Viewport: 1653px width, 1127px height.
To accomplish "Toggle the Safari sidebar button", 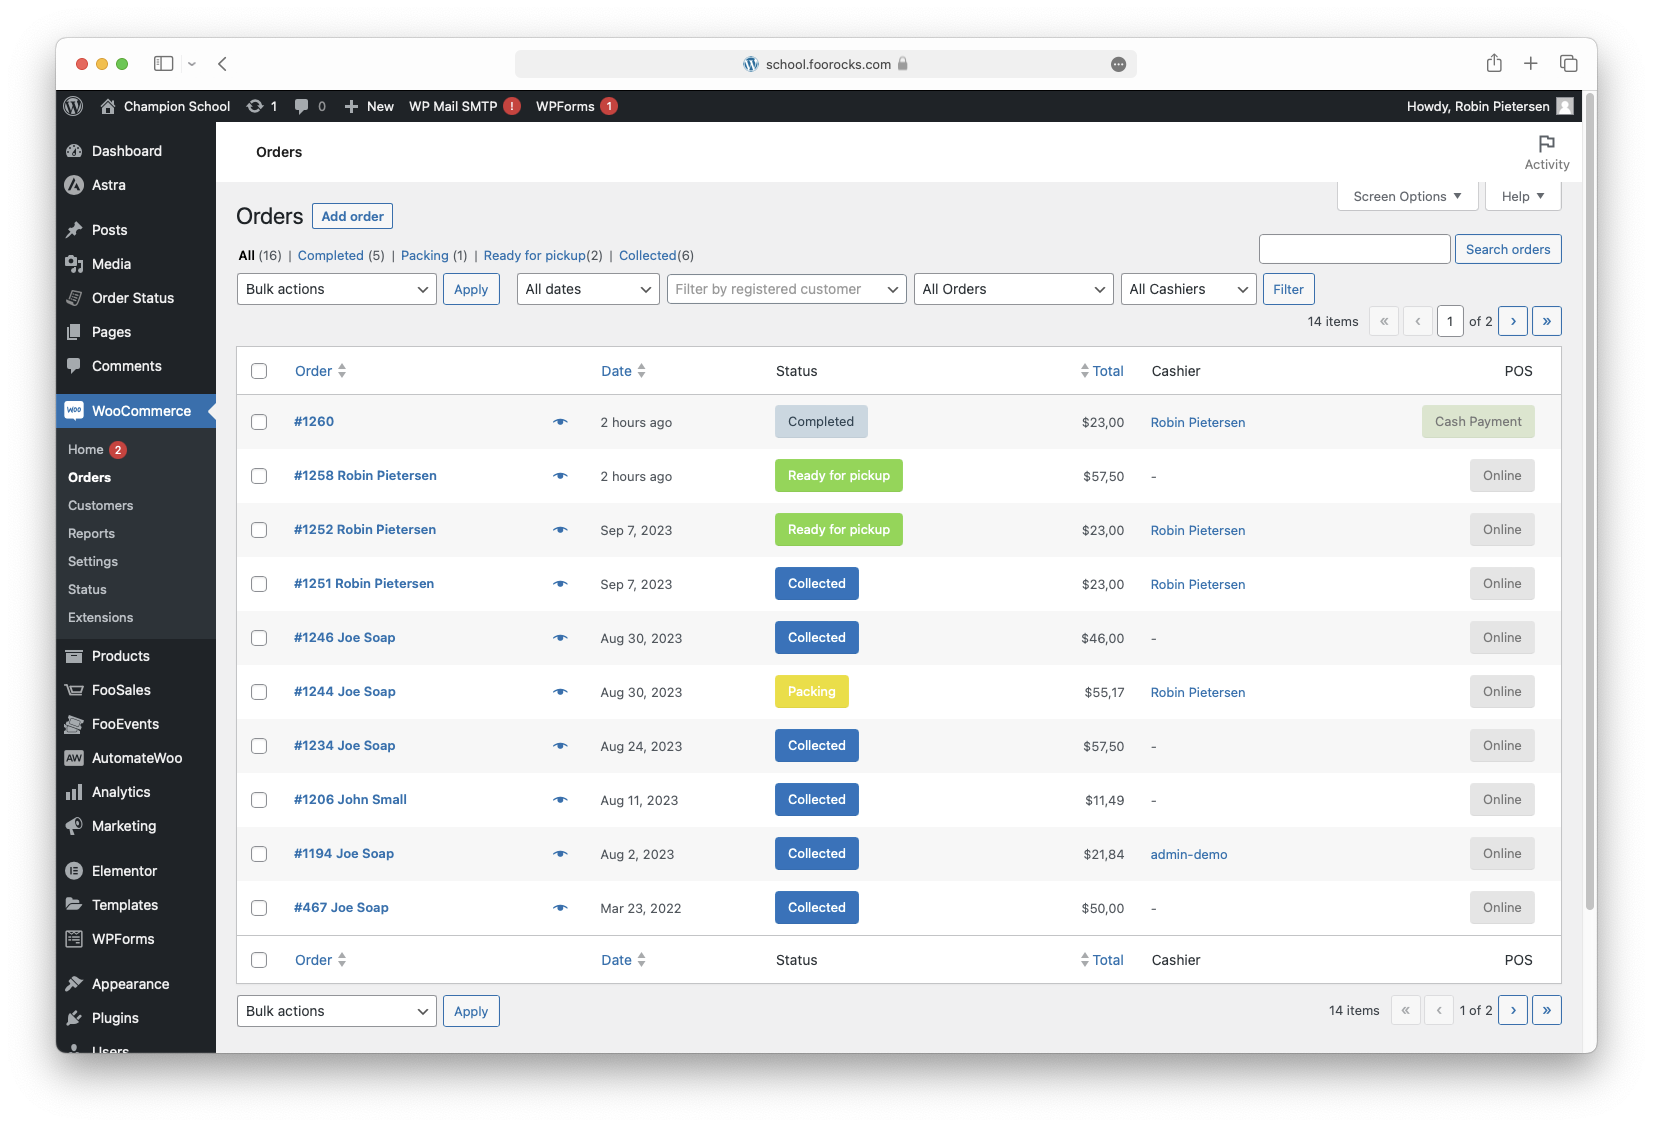I will click(163, 63).
